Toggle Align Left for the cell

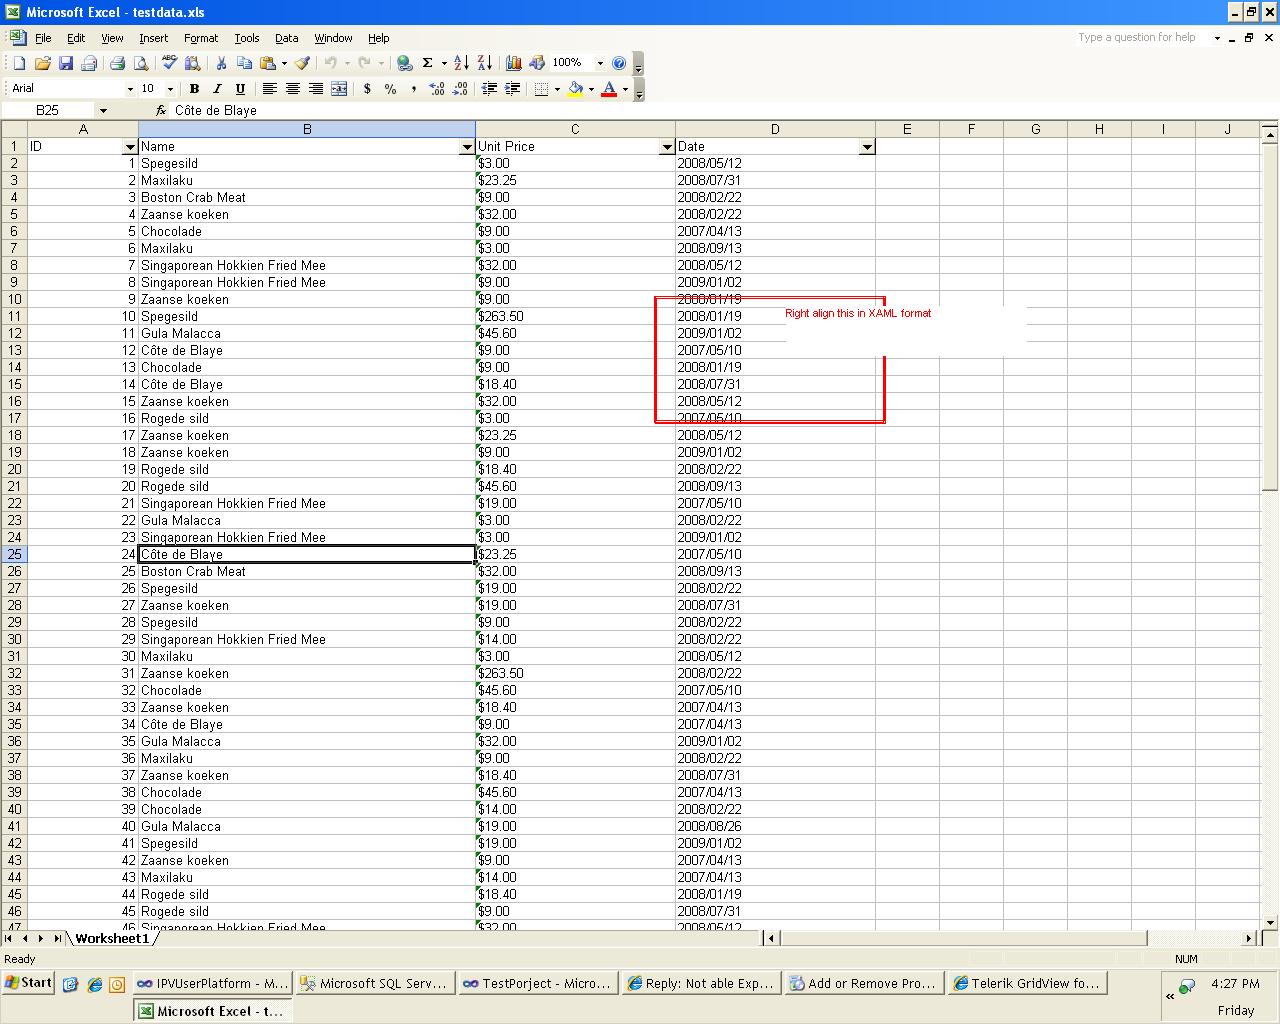269,89
